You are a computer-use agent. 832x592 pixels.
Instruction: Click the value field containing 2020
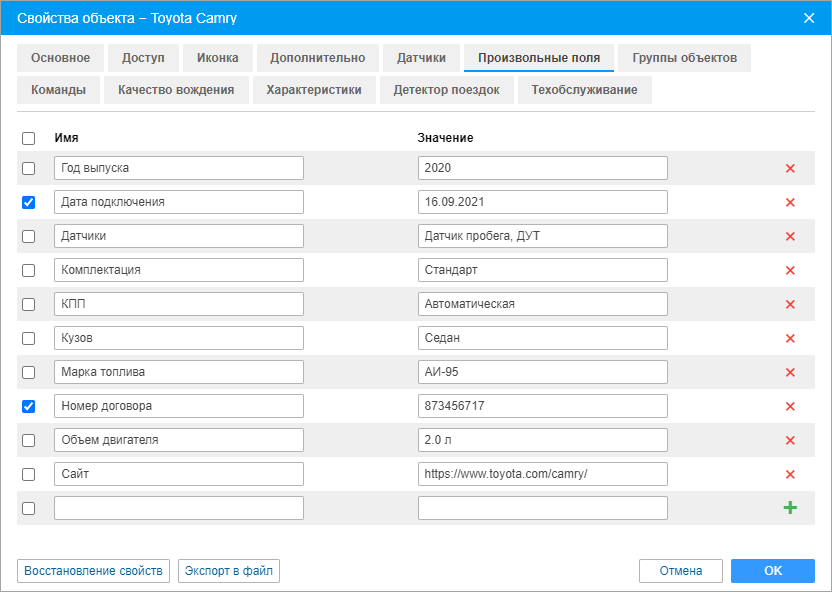click(x=543, y=168)
